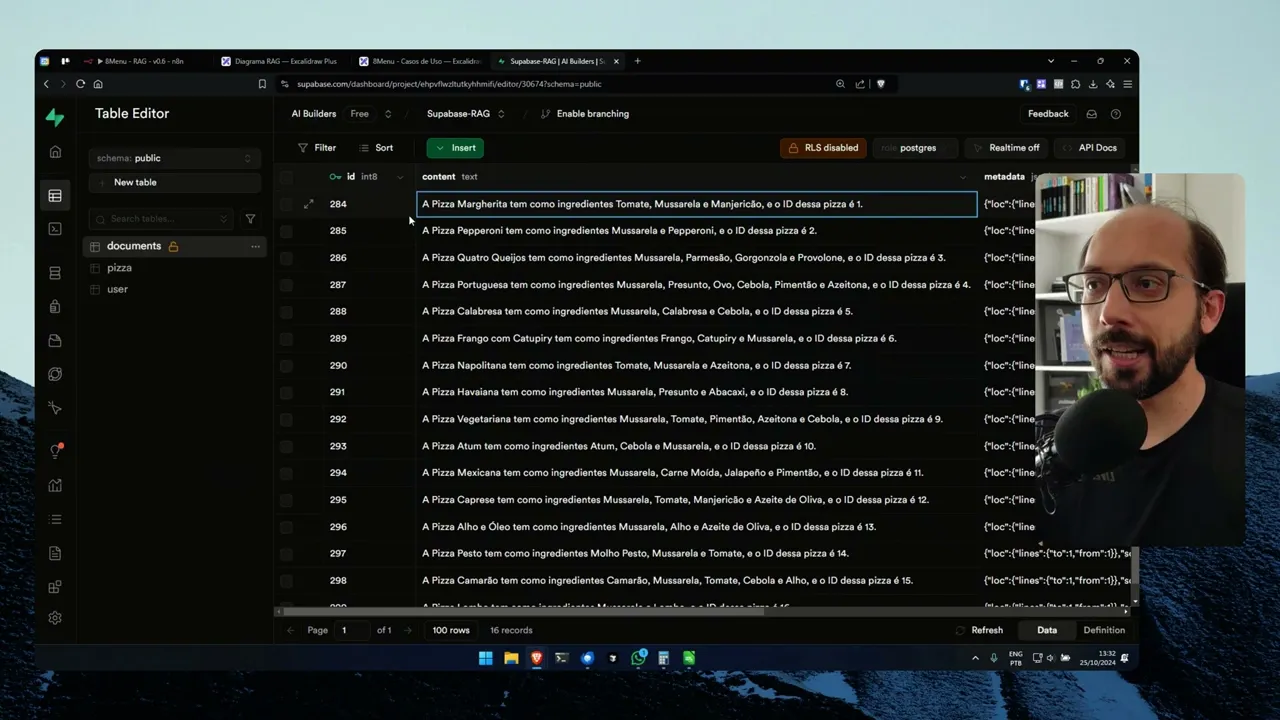Viewport: 1280px width, 720px height.
Task: Open the SQL Editor sidebar icon
Action: (x=55, y=229)
